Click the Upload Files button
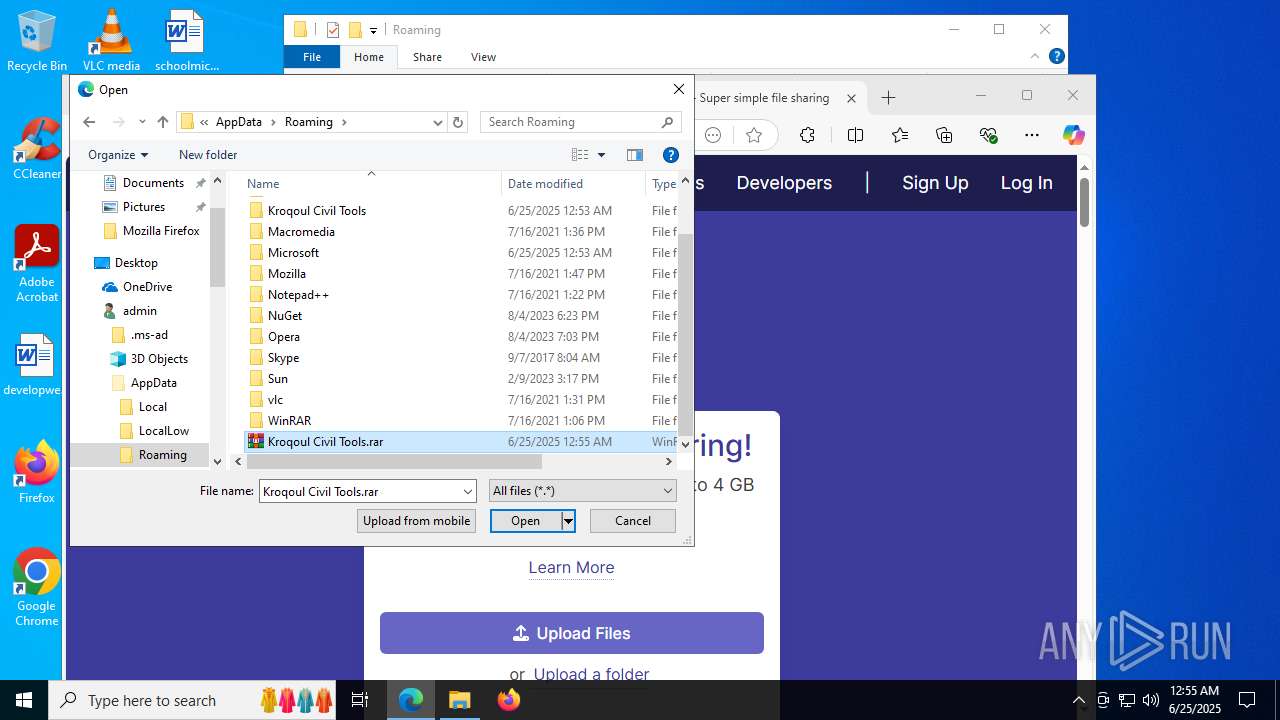This screenshot has width=1280, height=720. pyautogui.click(x=572, y=633)
